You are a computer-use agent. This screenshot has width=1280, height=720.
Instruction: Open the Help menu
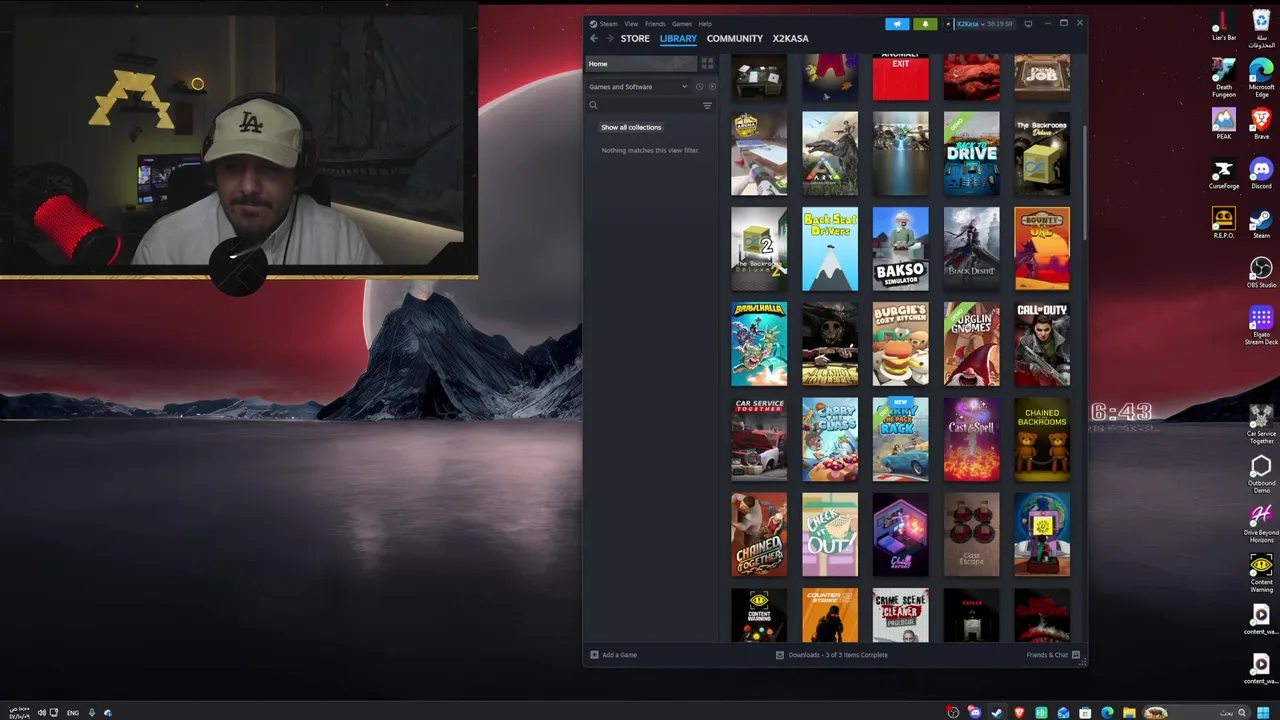[x=705, y=24]
